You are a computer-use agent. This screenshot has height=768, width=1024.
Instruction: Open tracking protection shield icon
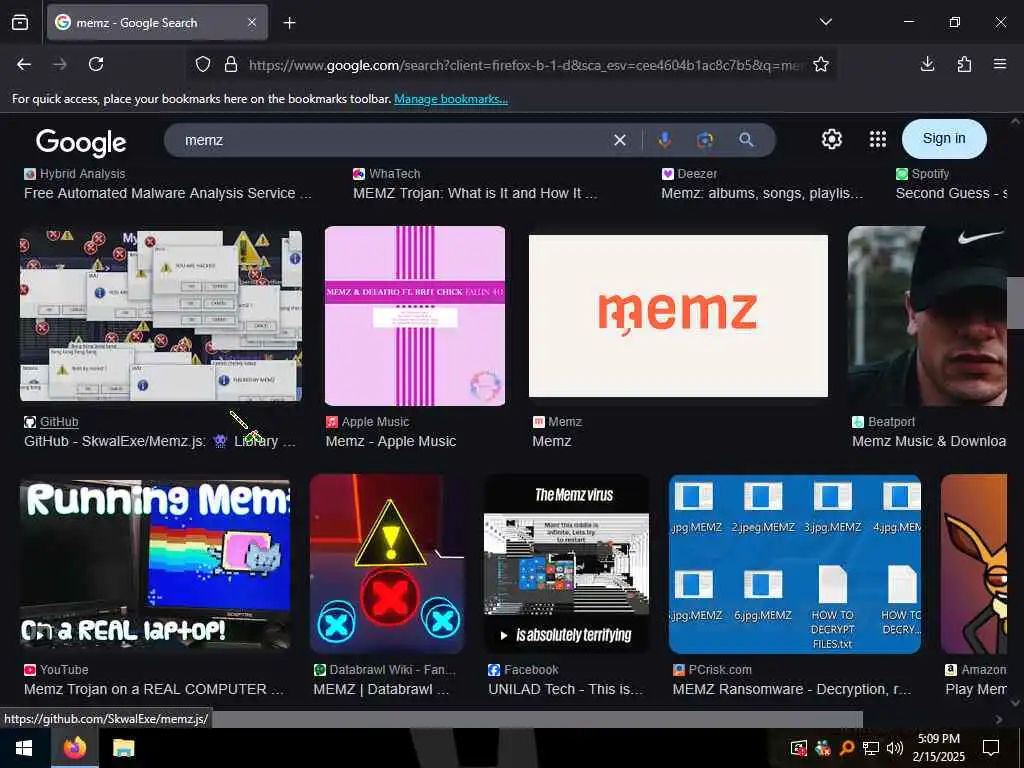203,65
